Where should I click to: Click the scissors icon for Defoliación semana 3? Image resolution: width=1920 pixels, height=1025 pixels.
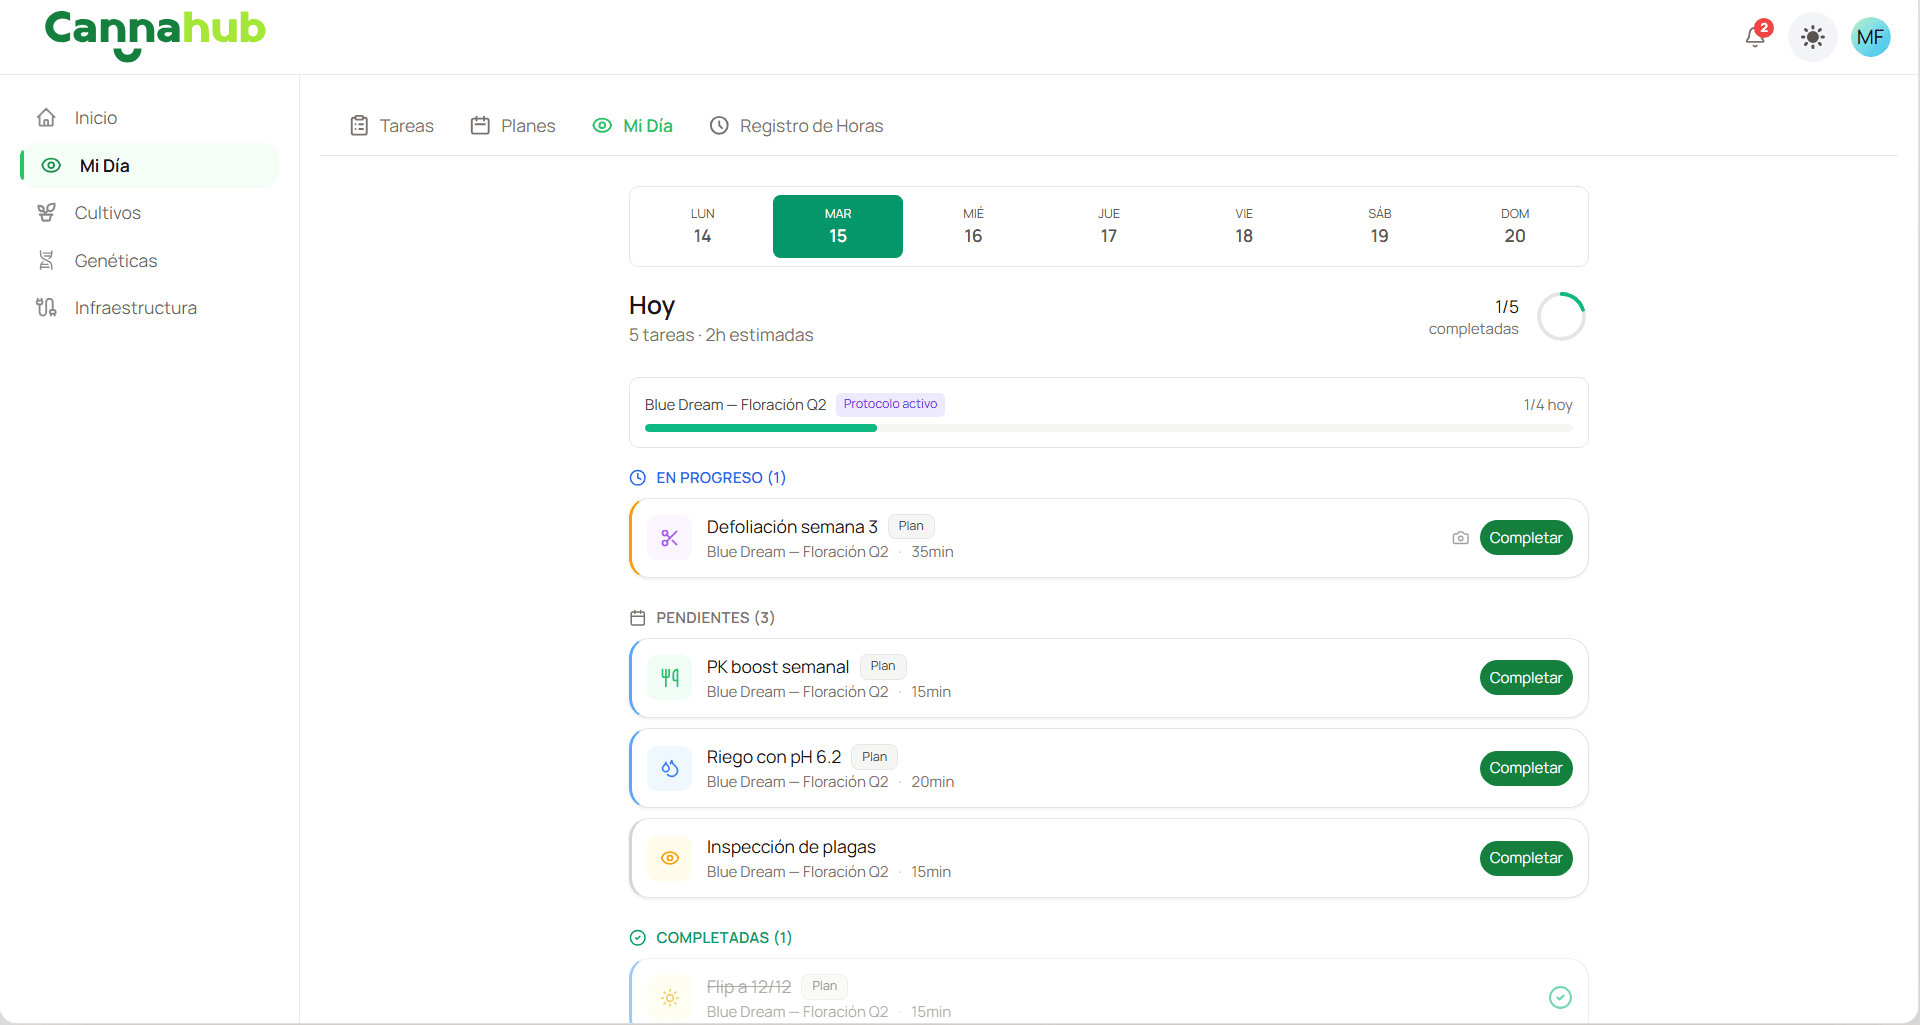click(x=670, y=538)
